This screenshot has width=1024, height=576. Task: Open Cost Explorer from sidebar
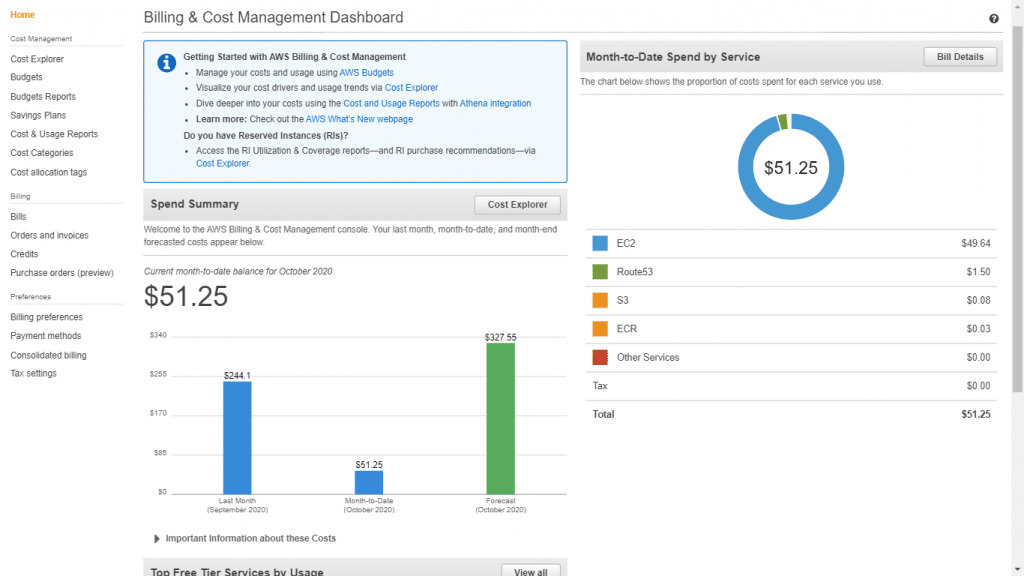[36, 59]
